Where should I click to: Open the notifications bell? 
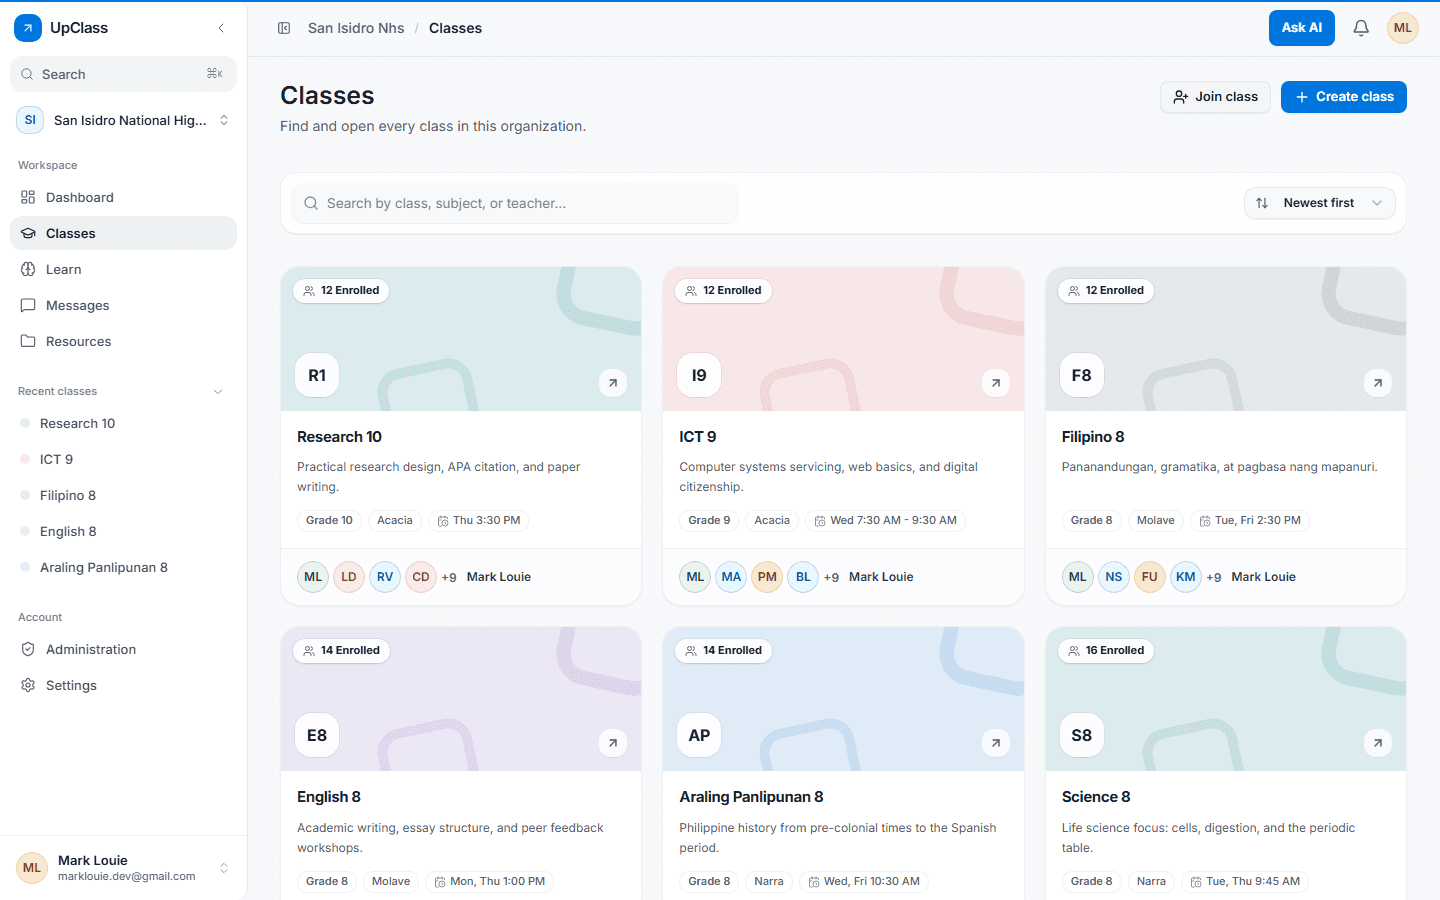coord(1361,28)
